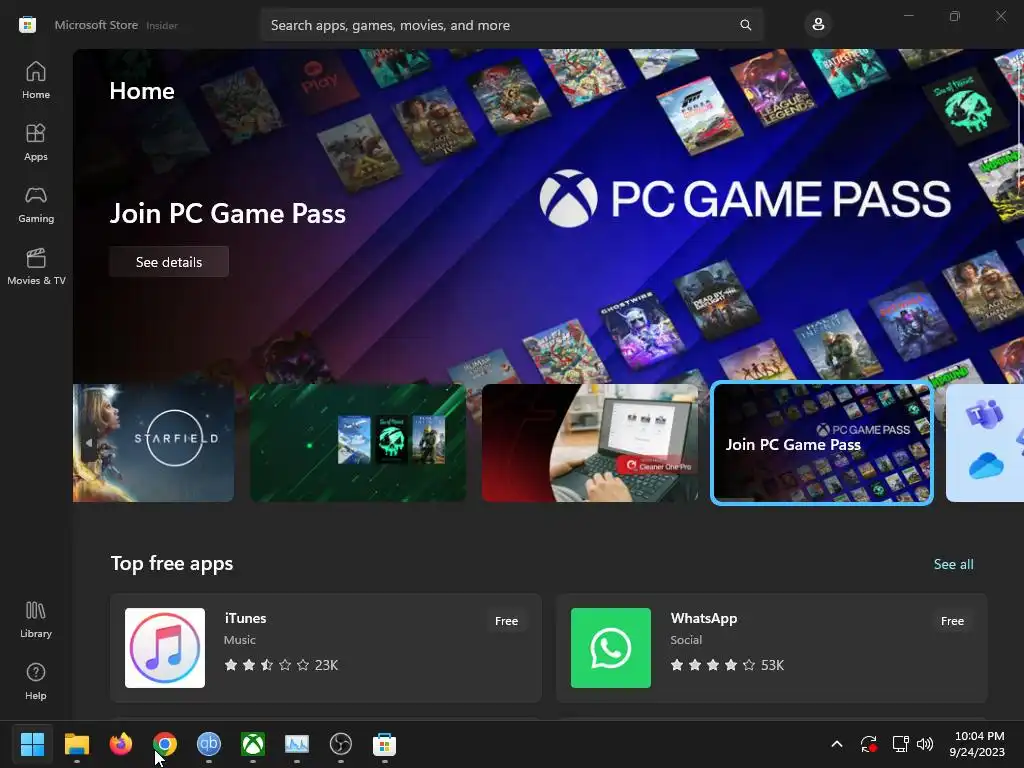Open the user account profile icon

(818, 25)
